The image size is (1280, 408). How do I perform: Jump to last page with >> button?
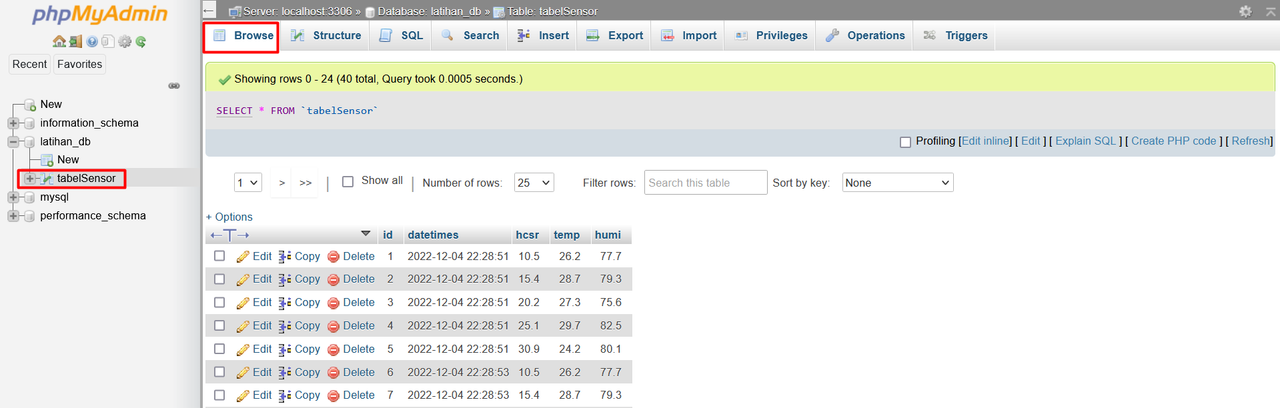[305, 183]
